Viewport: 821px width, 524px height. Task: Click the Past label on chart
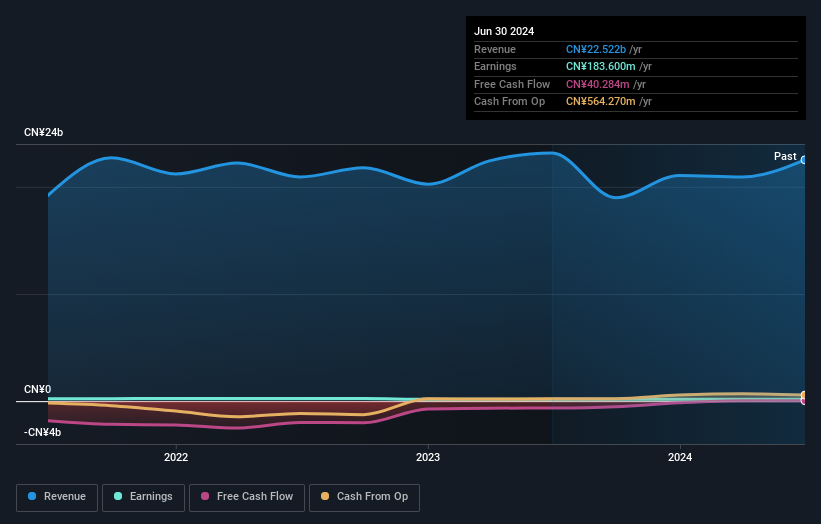pos(785,156)
